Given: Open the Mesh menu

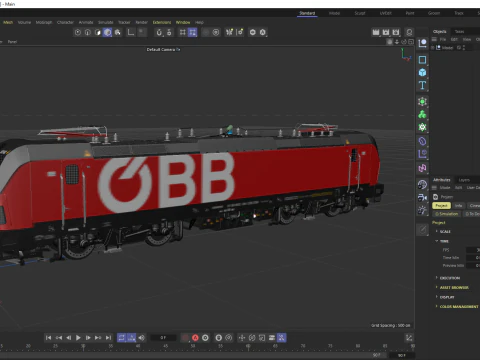Looking at the screenshot, I should [8, 22].
